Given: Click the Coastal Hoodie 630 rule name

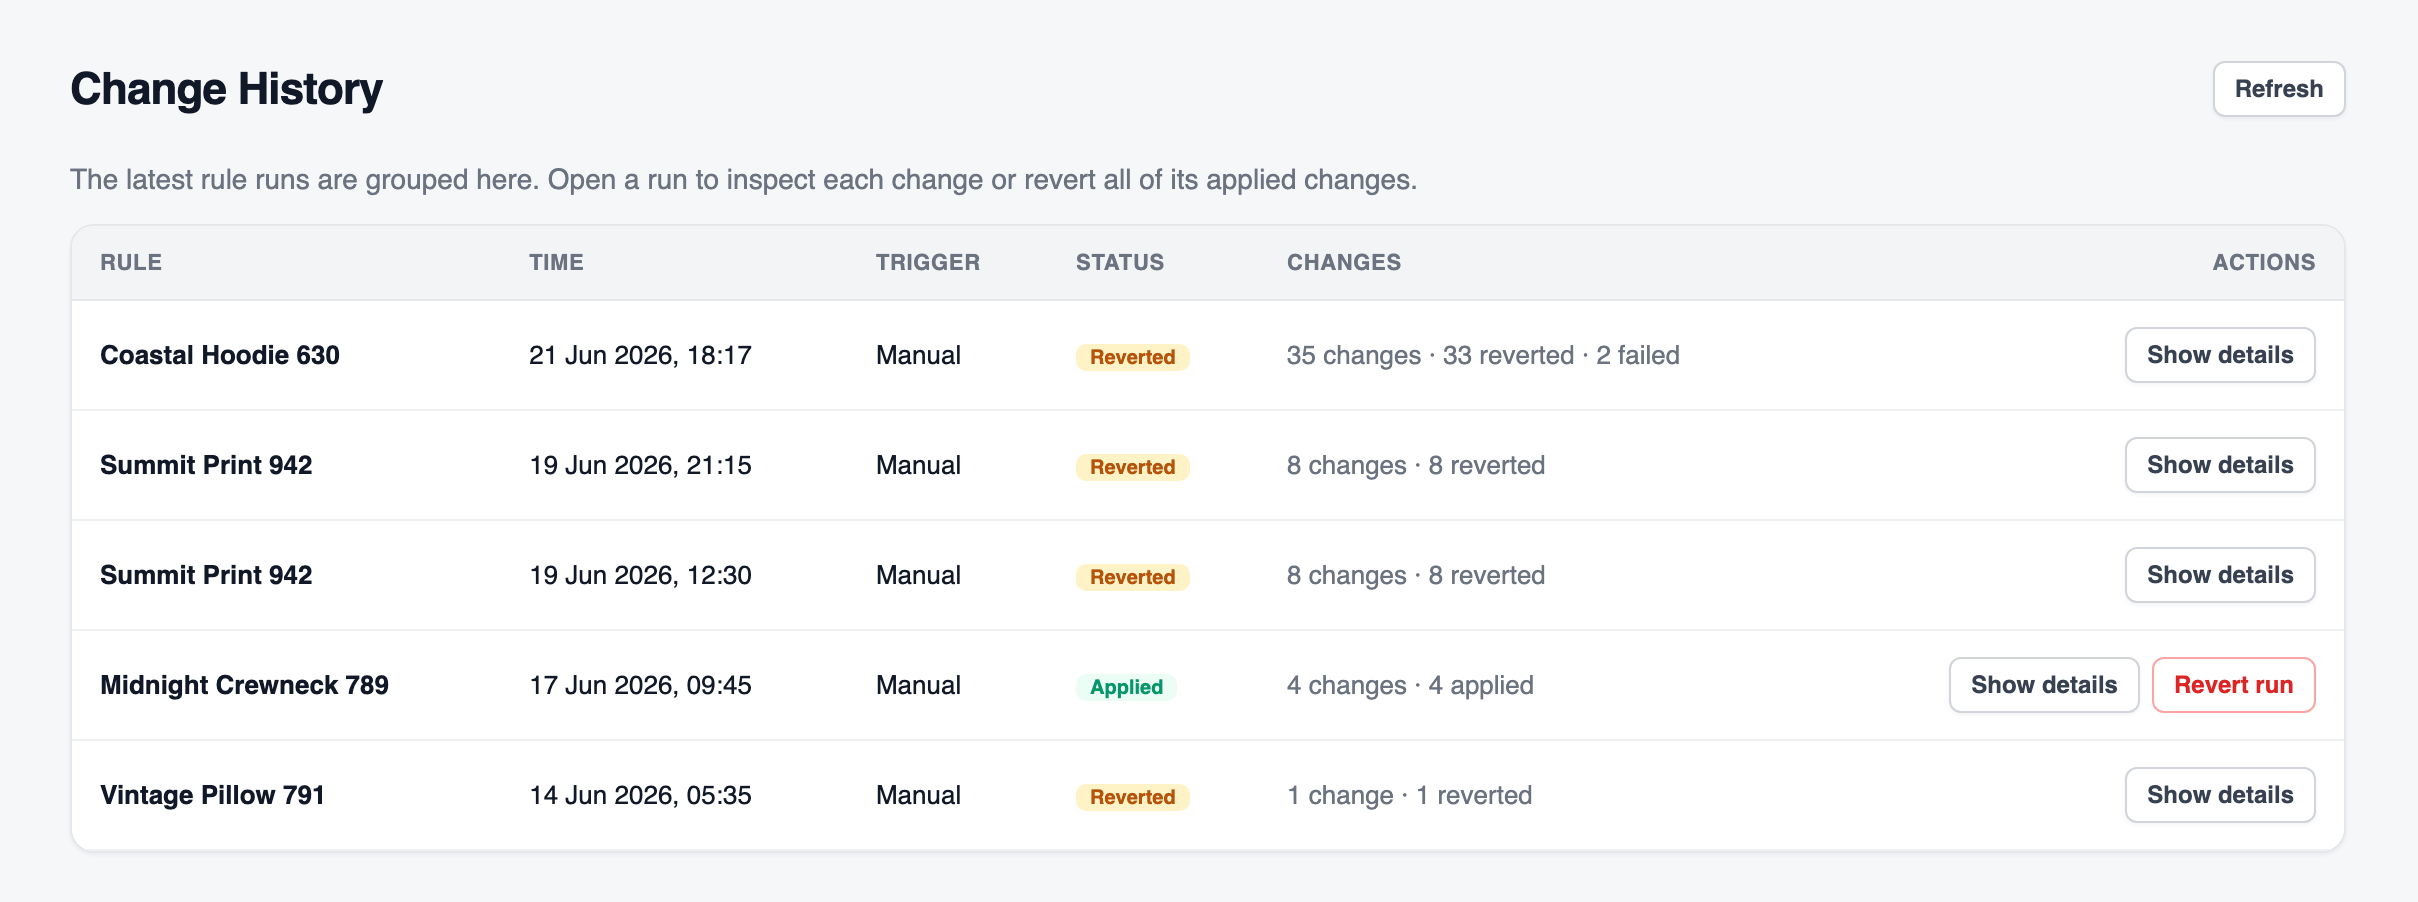Looking at the screenshot, I should point(220,355).
